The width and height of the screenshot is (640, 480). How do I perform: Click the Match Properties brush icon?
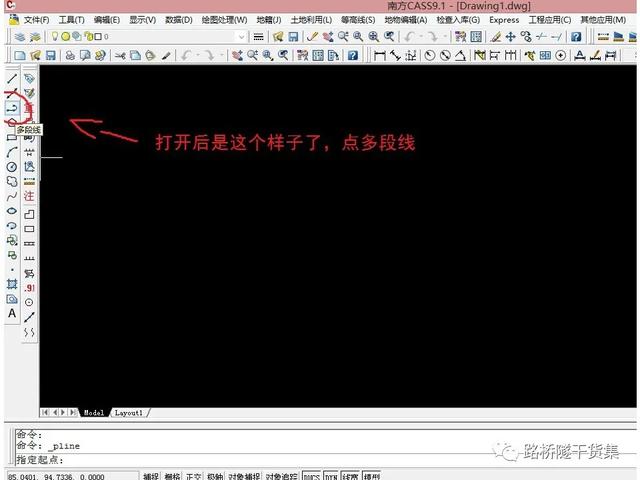pyautogui.click(x=166, y=55)
